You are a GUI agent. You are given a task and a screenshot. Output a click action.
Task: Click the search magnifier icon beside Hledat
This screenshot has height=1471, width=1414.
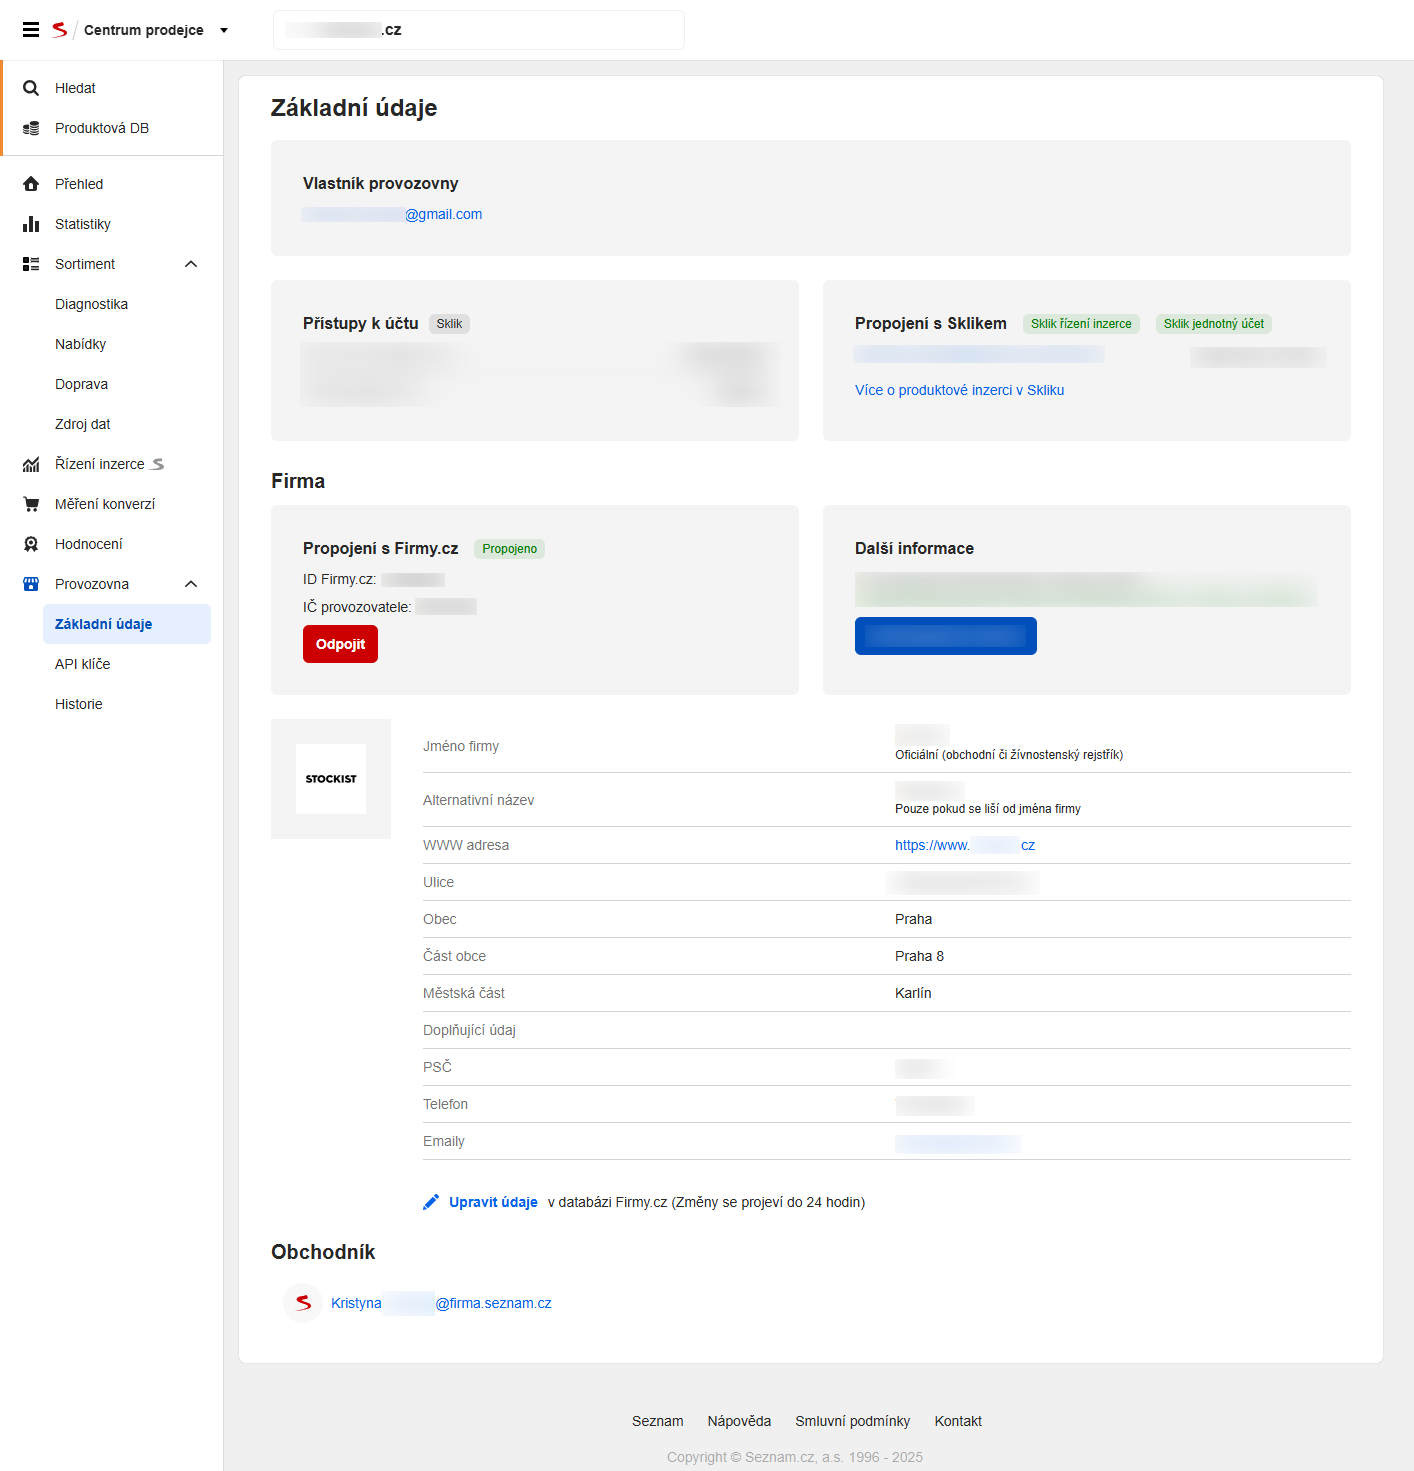(31, 88)
